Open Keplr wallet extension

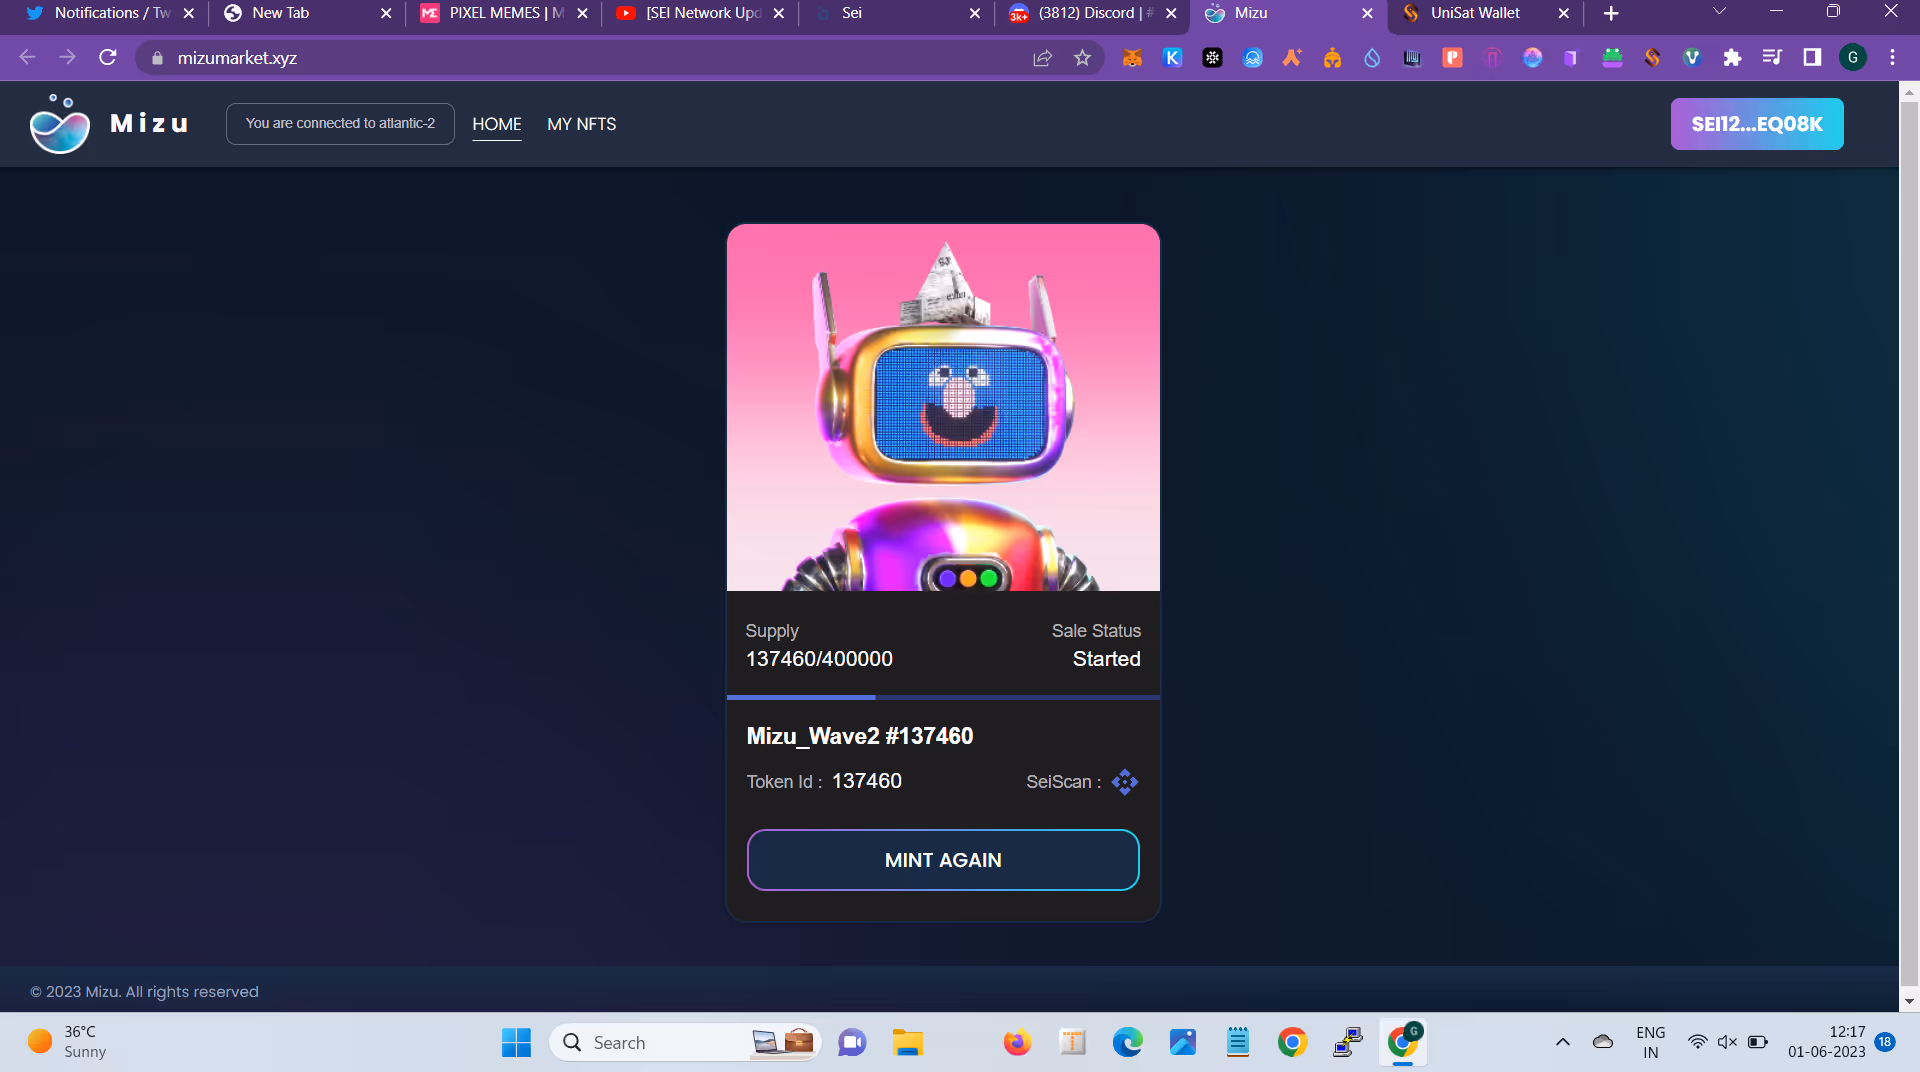tap(1172, 58)
